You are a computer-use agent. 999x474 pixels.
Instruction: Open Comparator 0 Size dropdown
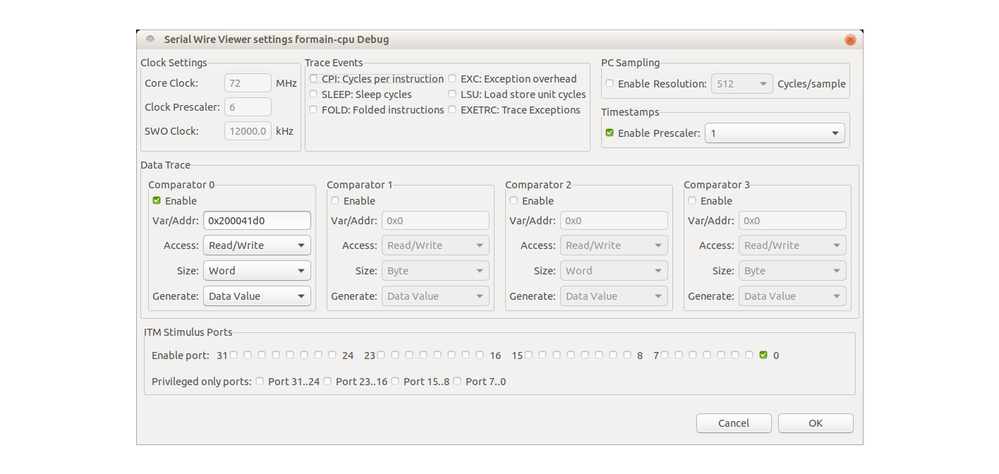(257, 271)
